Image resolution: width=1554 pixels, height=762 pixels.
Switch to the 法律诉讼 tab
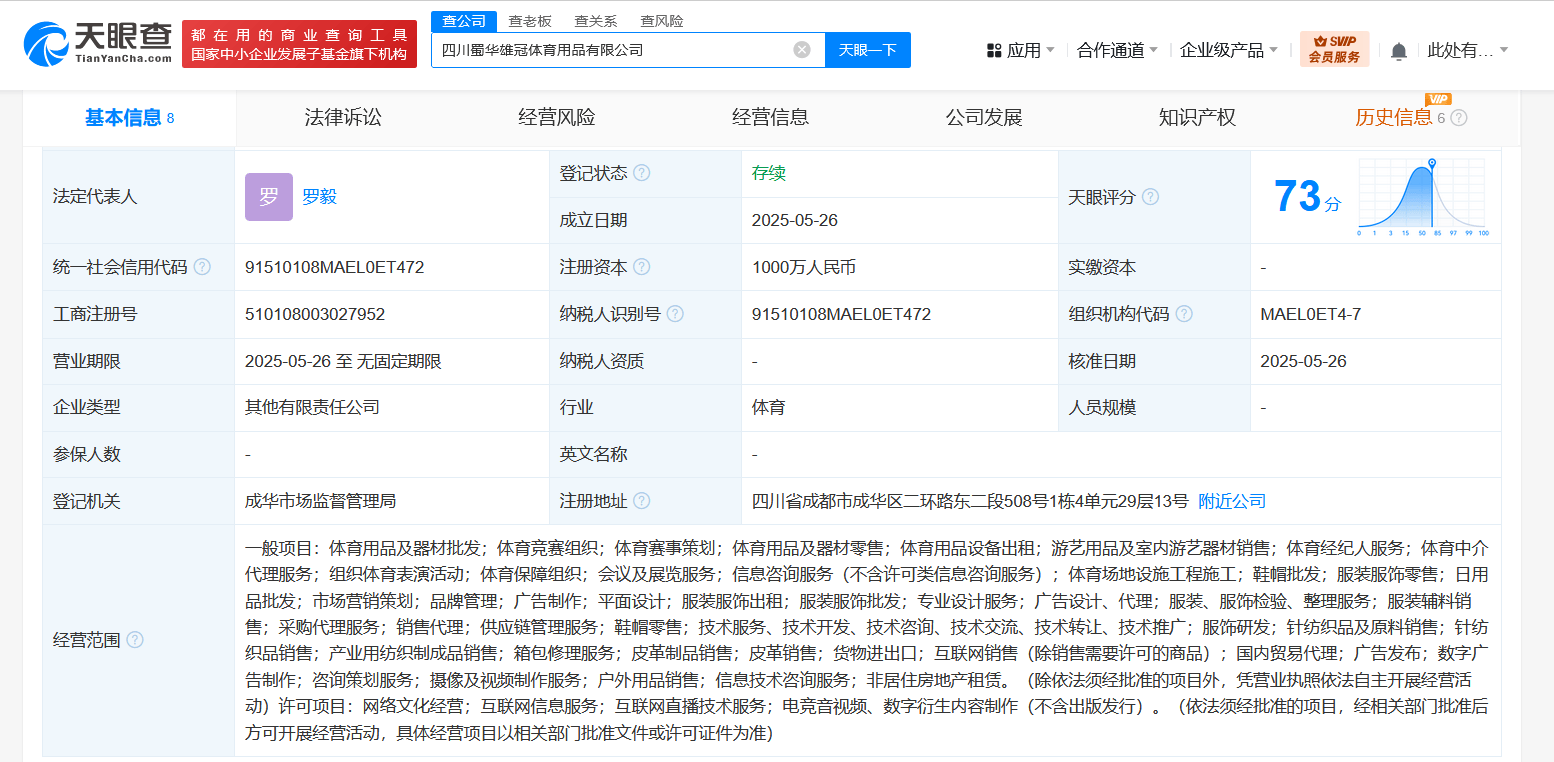coord(343,118)
